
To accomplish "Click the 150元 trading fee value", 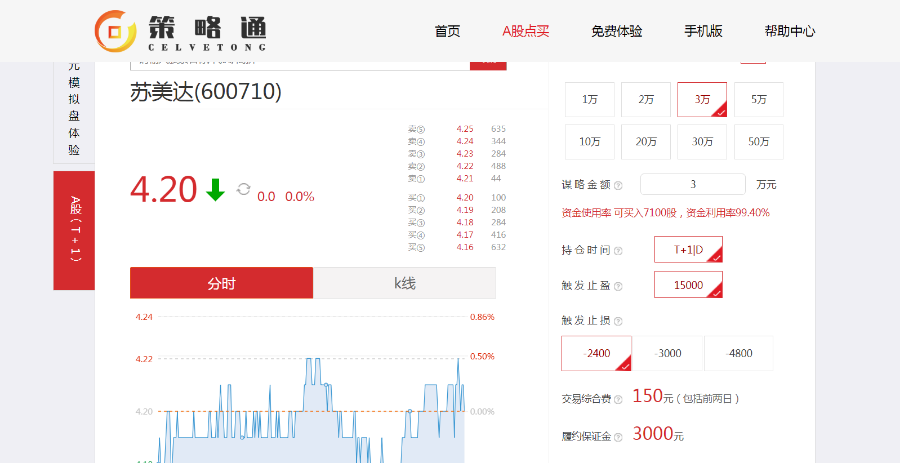I will pyautogui.click(x=652, y=396).
